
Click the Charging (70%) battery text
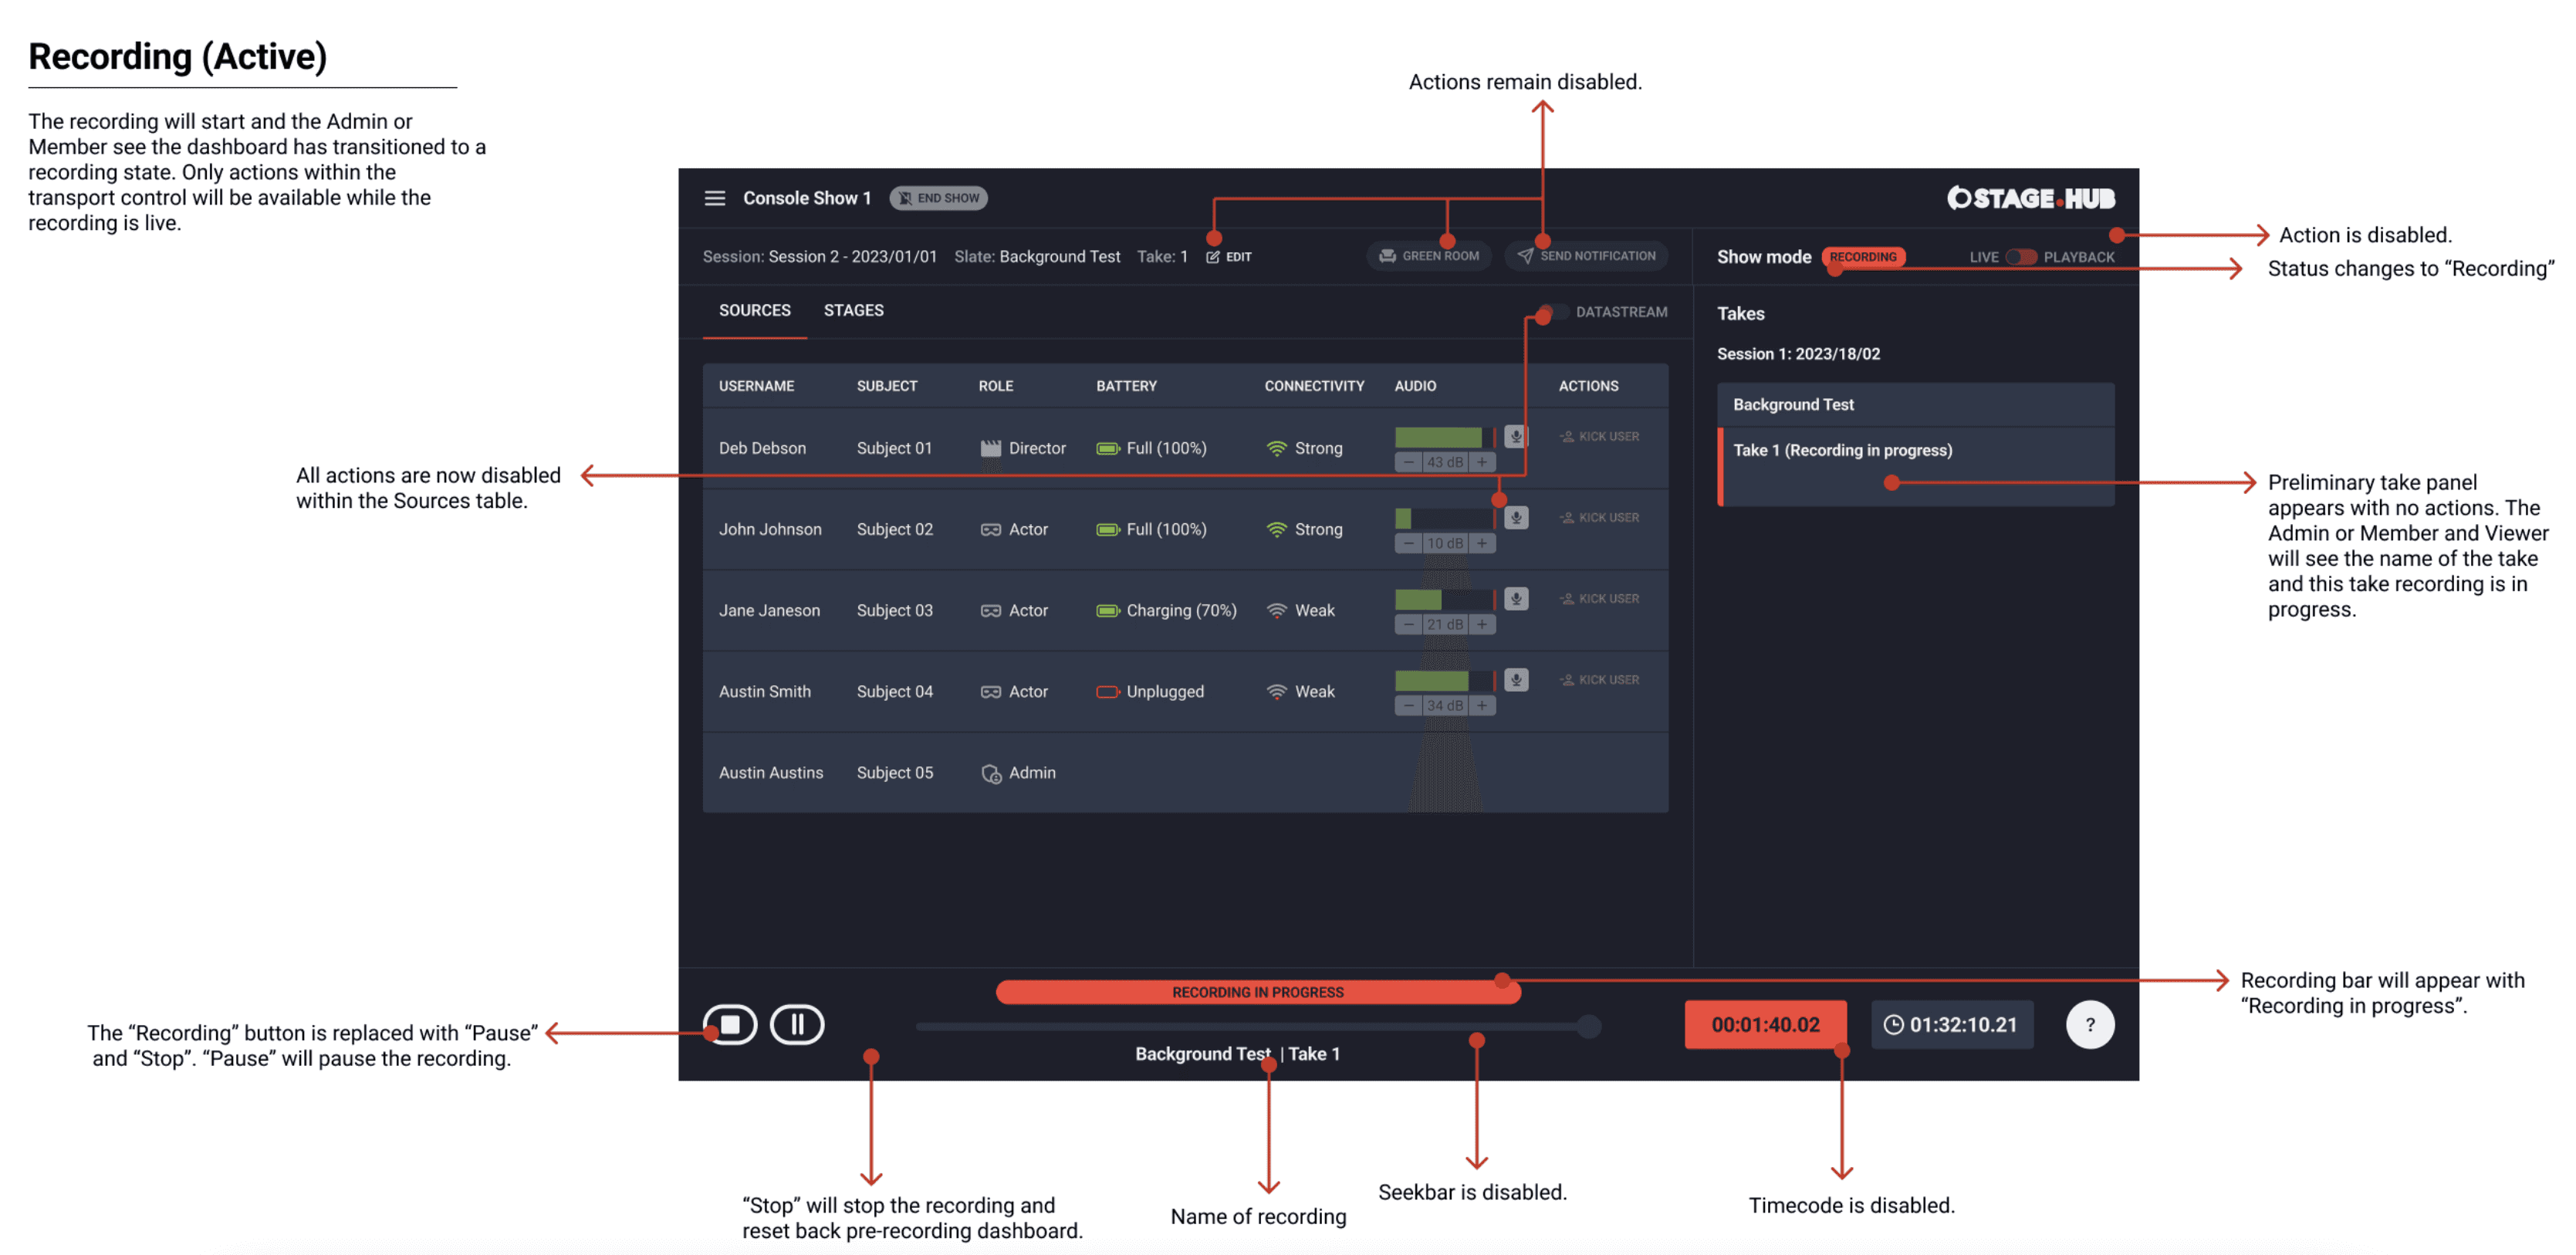pyautogui.click(x=1181, y=610)
